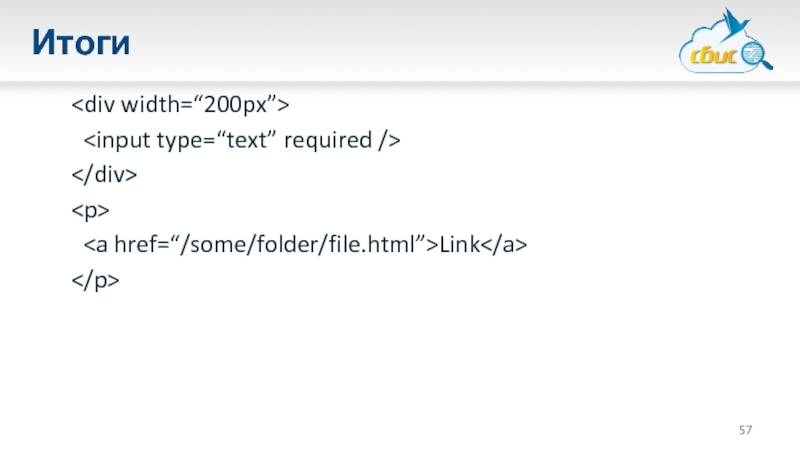Click the opening p tag
Screen dimensions: 800x450
[x=90, y=210]
